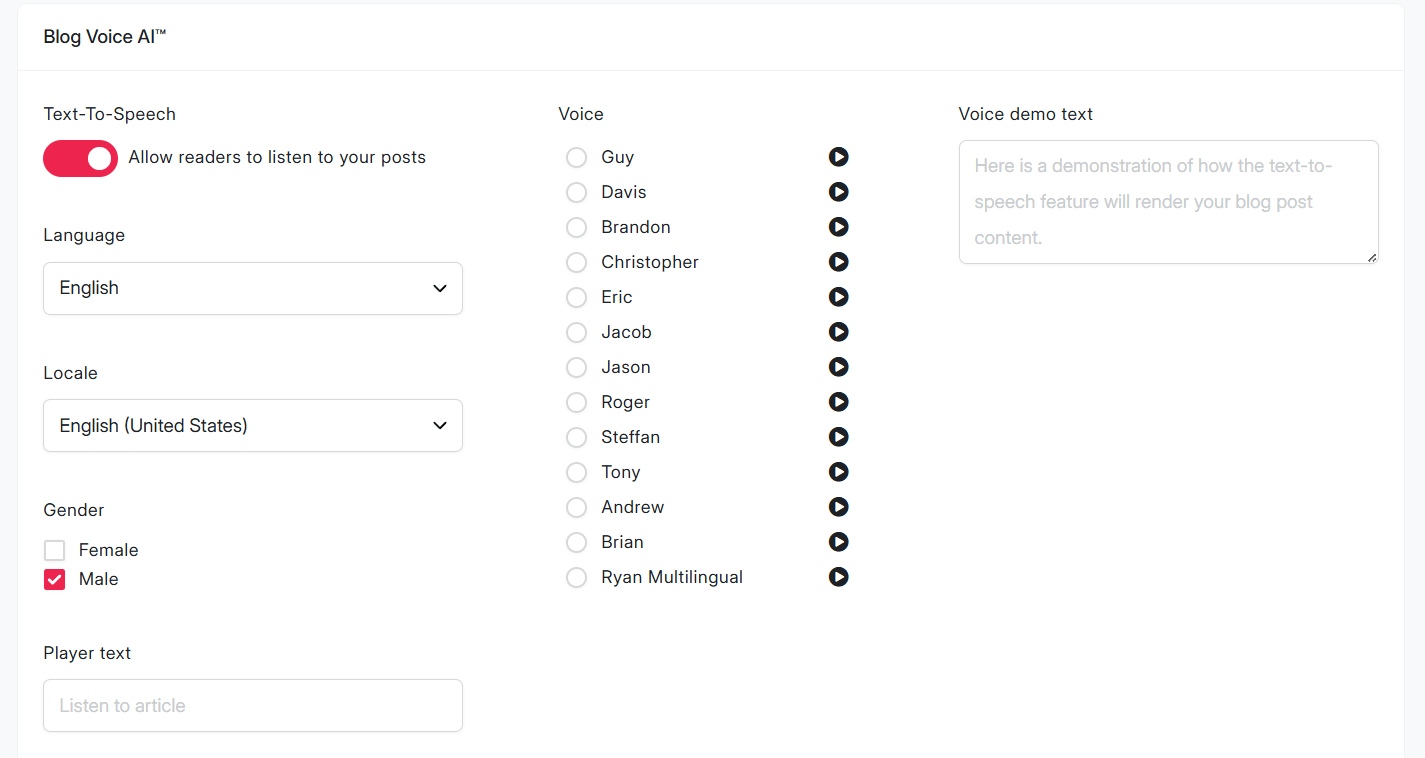The image size is (1425, 758).
Task: Click the Player text input field
Action: pos(252,706)
